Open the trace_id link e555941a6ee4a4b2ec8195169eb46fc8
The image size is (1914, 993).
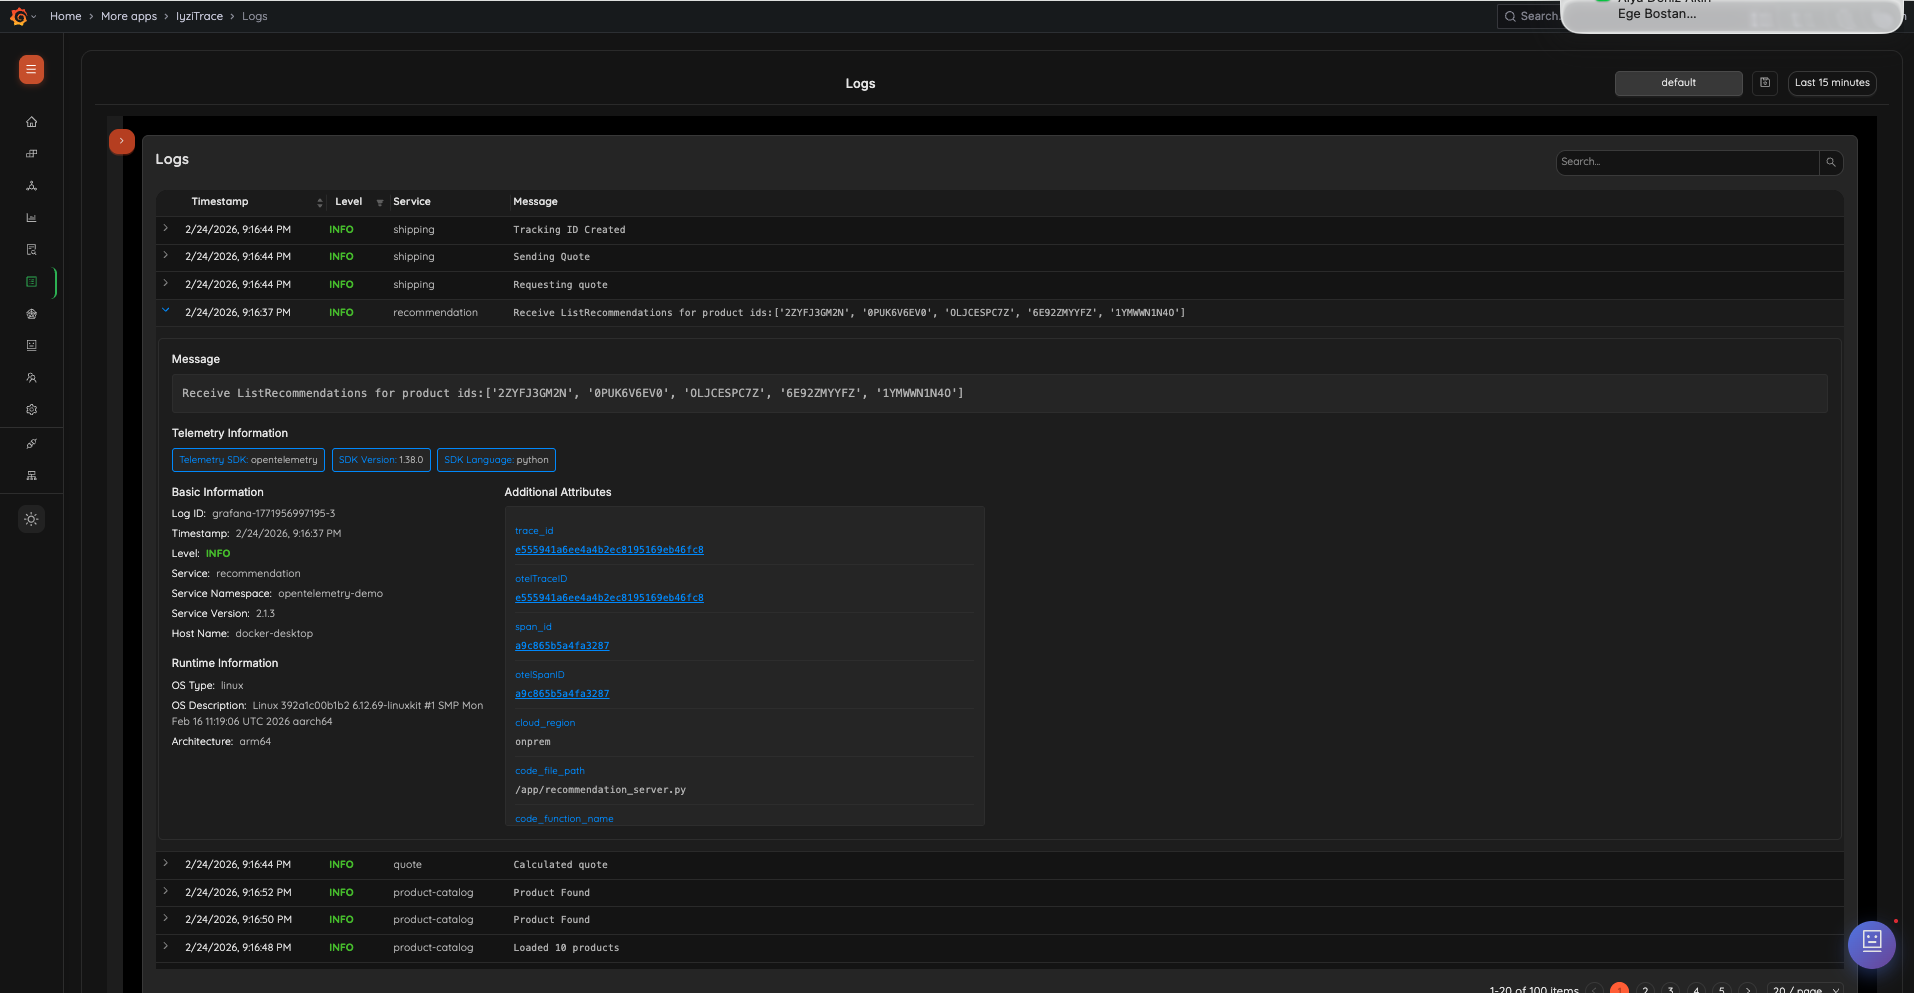[x=609, y=549]
